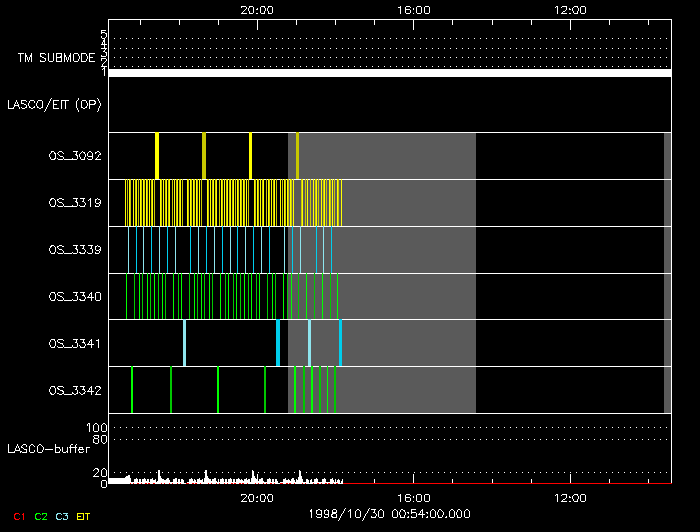Click the green C2 legend entry
Screen dimensions: 700x532
(41, 516)
